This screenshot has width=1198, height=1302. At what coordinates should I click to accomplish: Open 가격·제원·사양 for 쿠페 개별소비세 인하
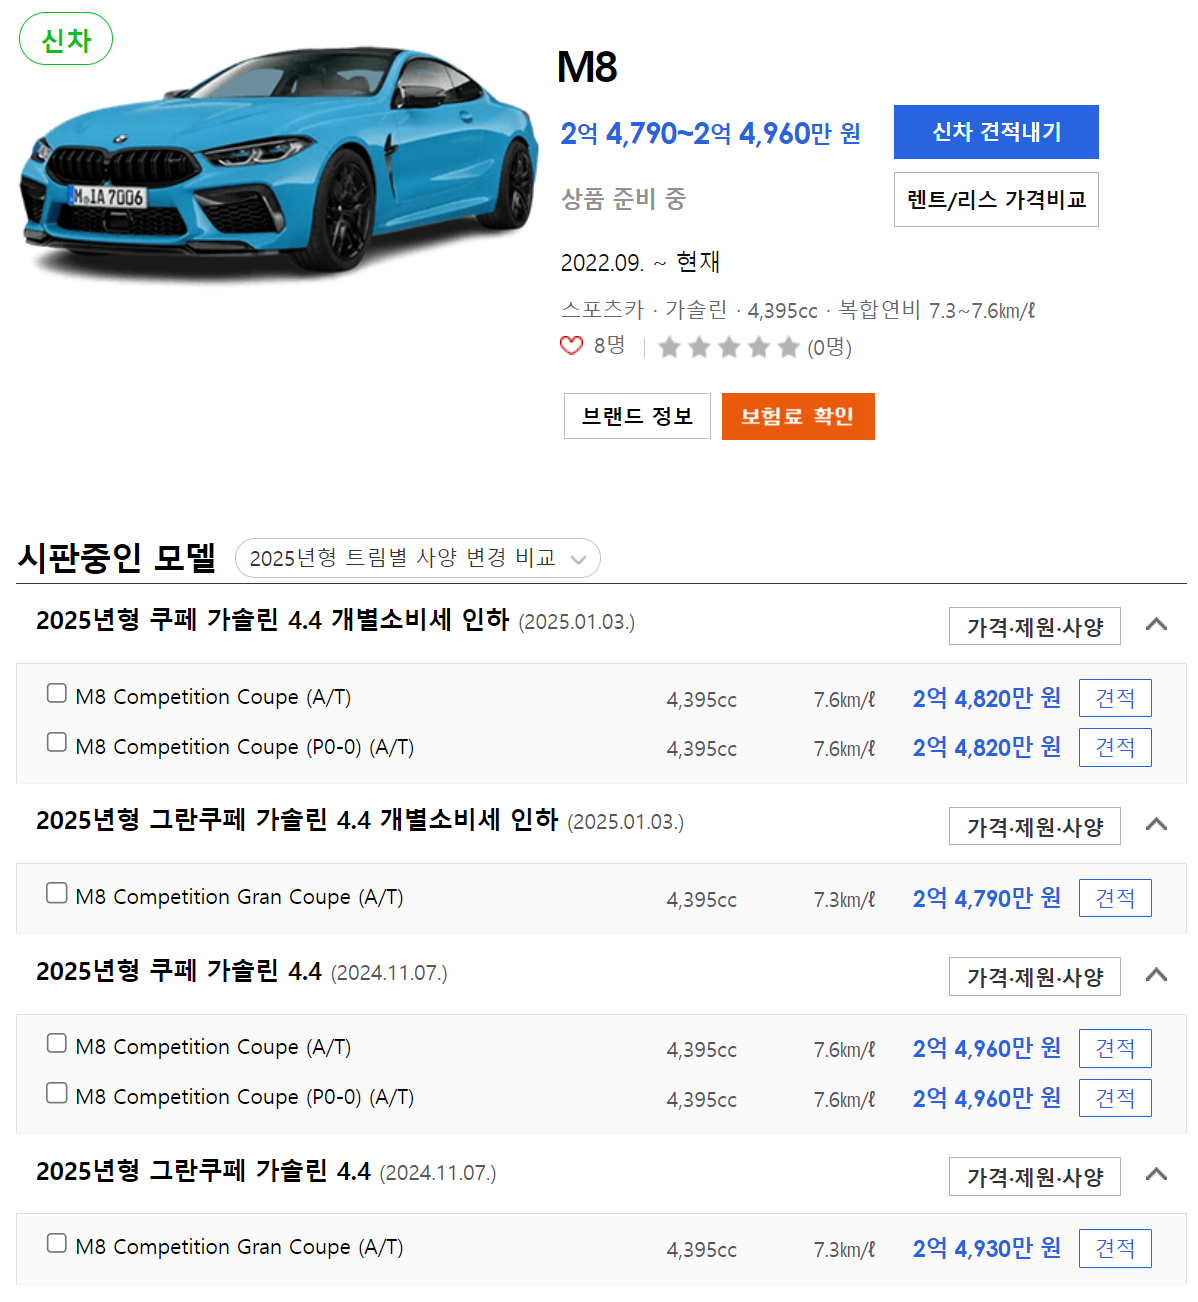(x=1035, y=627)
